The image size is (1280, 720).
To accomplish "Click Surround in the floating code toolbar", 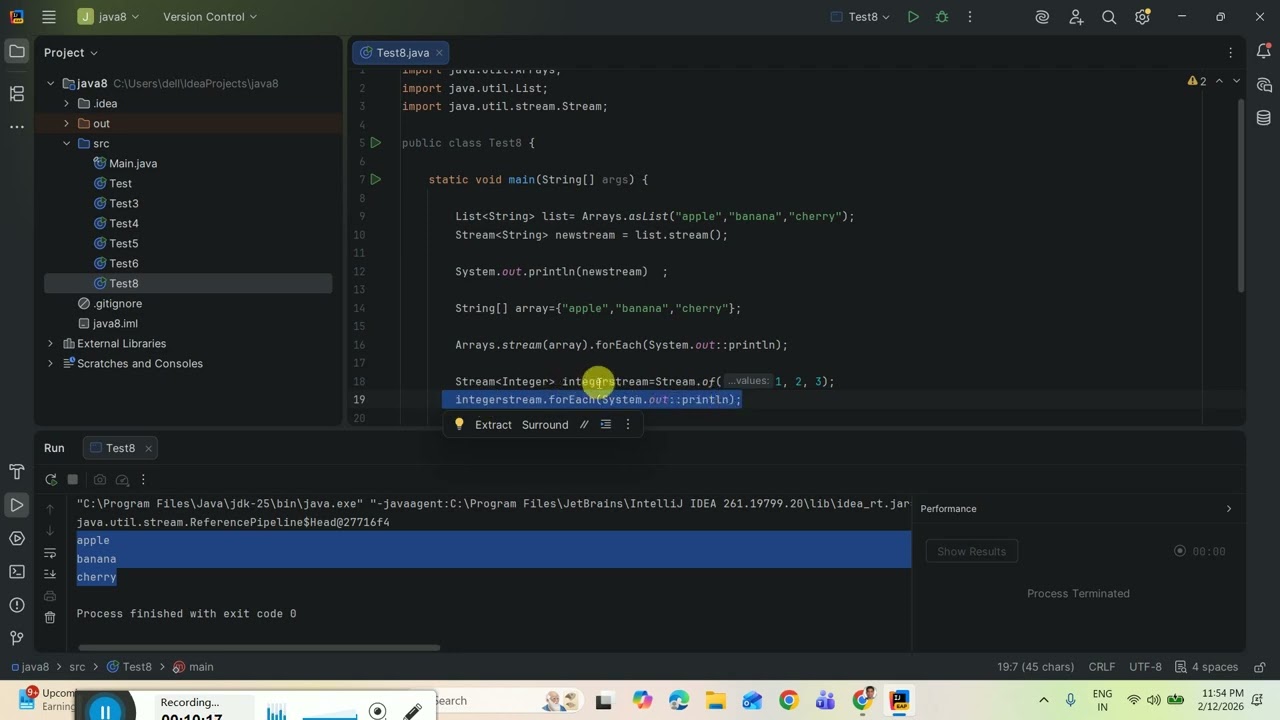I will point(545,425).
